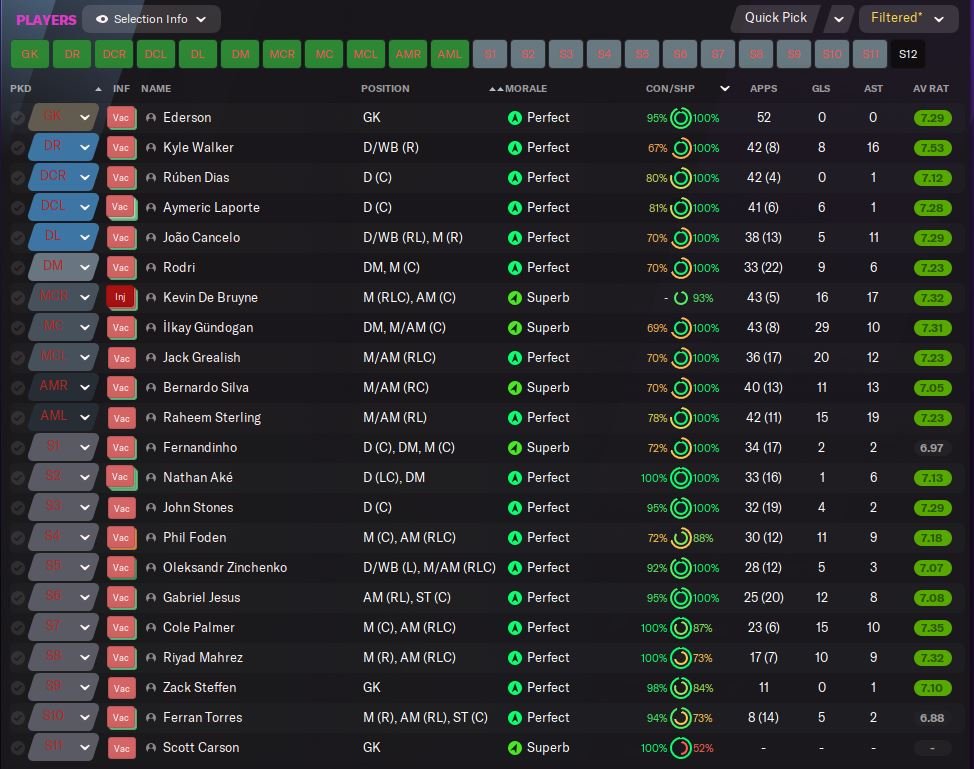974x769 pixels.
Task: Open the AMR position dropdown for Bernardo Silva
Action: click(64, 386)
